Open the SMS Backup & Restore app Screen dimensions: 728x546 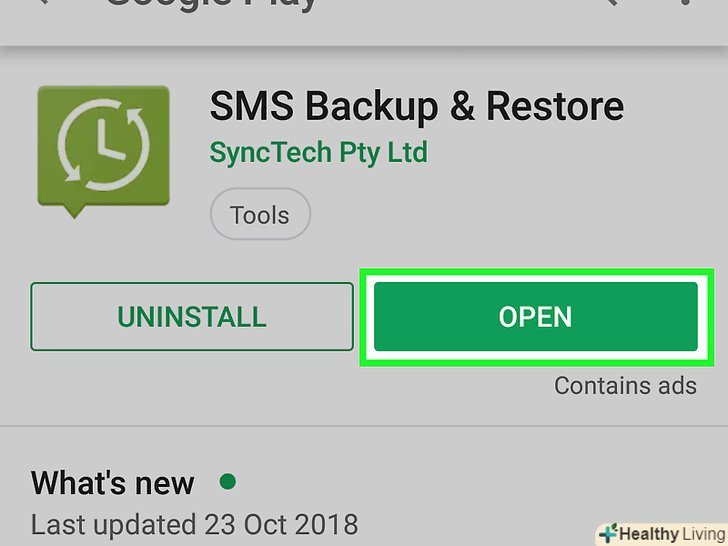click(535, 316)
